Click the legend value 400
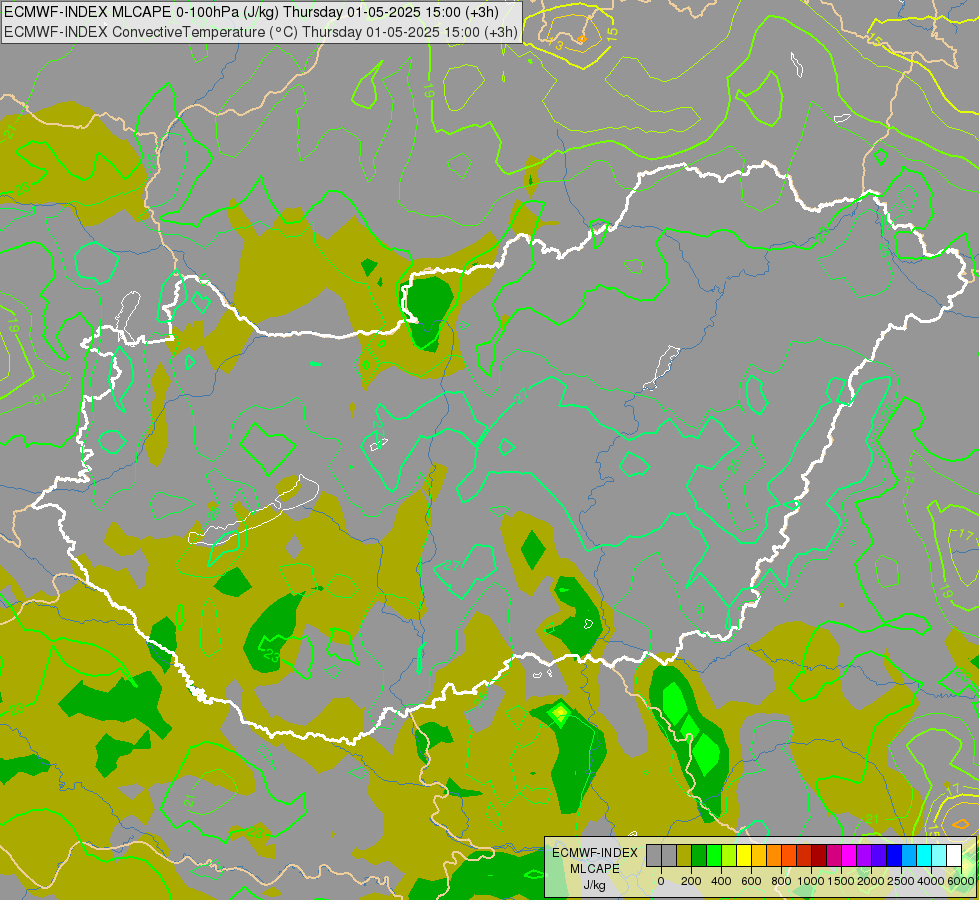The width and height of the screenshot is (979, 900). coord(721,881)
